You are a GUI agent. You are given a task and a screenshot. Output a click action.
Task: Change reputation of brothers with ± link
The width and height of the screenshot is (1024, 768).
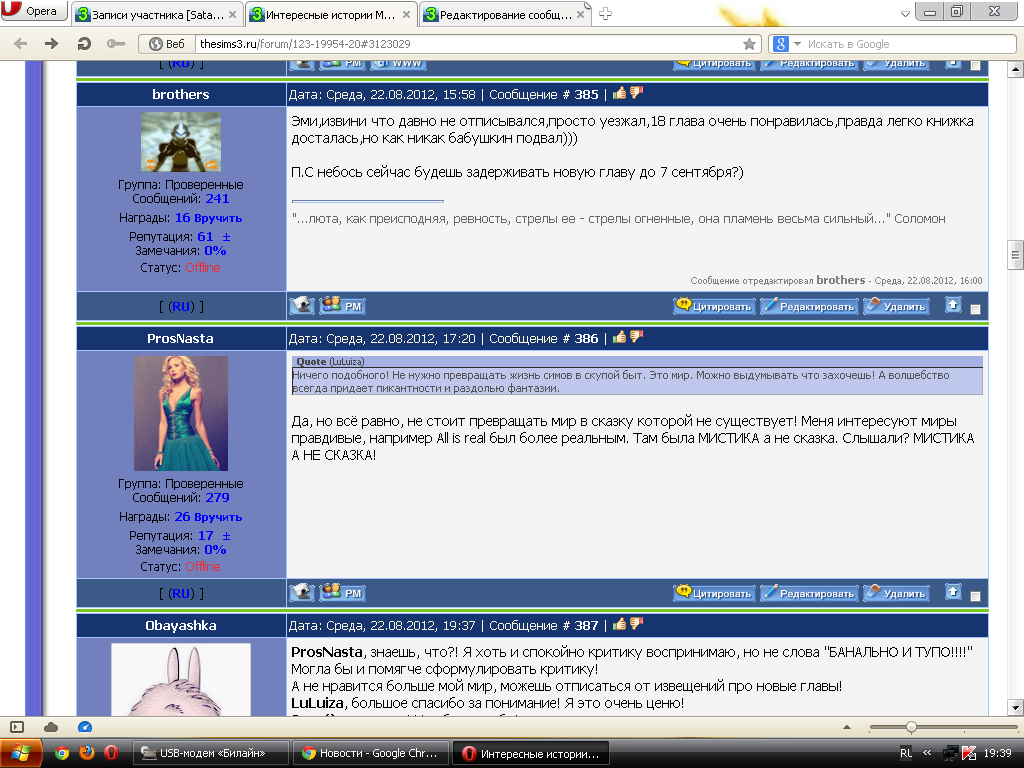point(226,236)
